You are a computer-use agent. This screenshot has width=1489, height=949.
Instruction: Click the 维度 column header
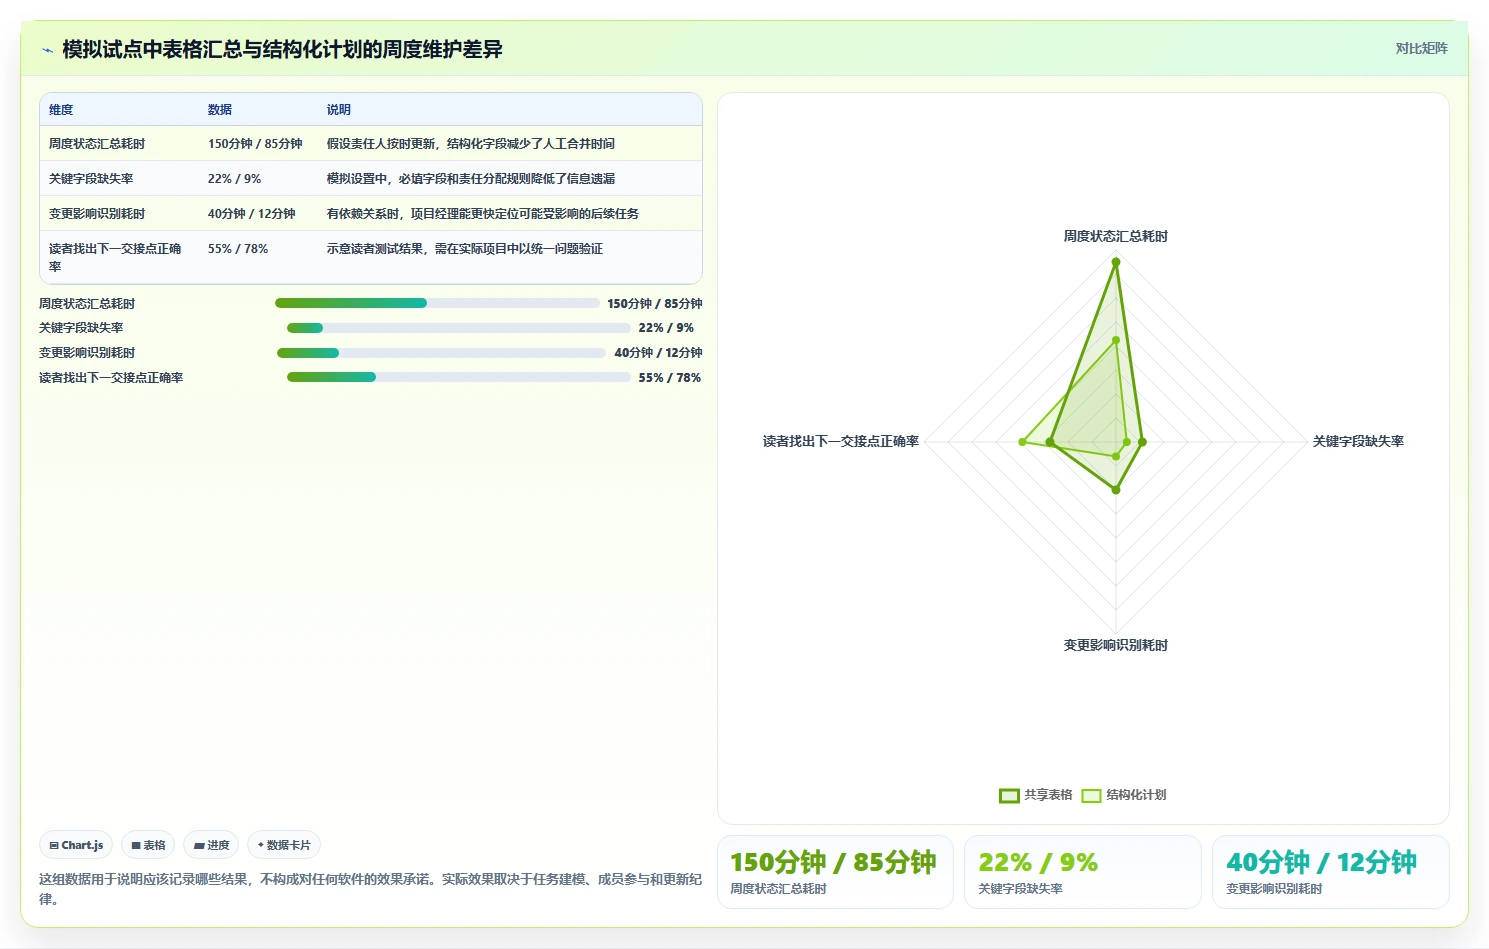[61, 110]
